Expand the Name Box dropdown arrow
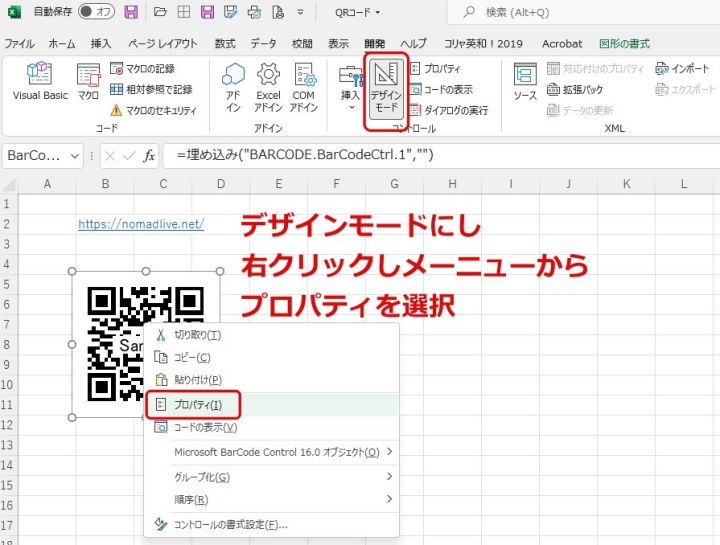Image resolution: width=720 pixels, height=545 pixels. click(74, 157)
